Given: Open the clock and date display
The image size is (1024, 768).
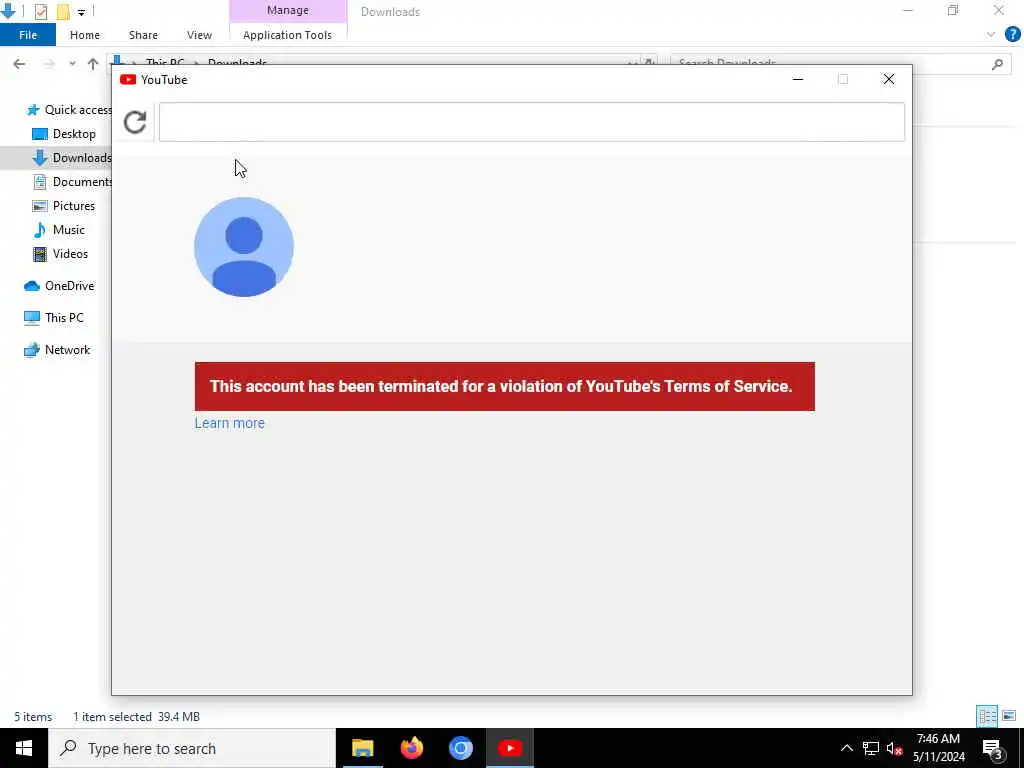Looking at the screenshot, I should [x=938, y=748].
